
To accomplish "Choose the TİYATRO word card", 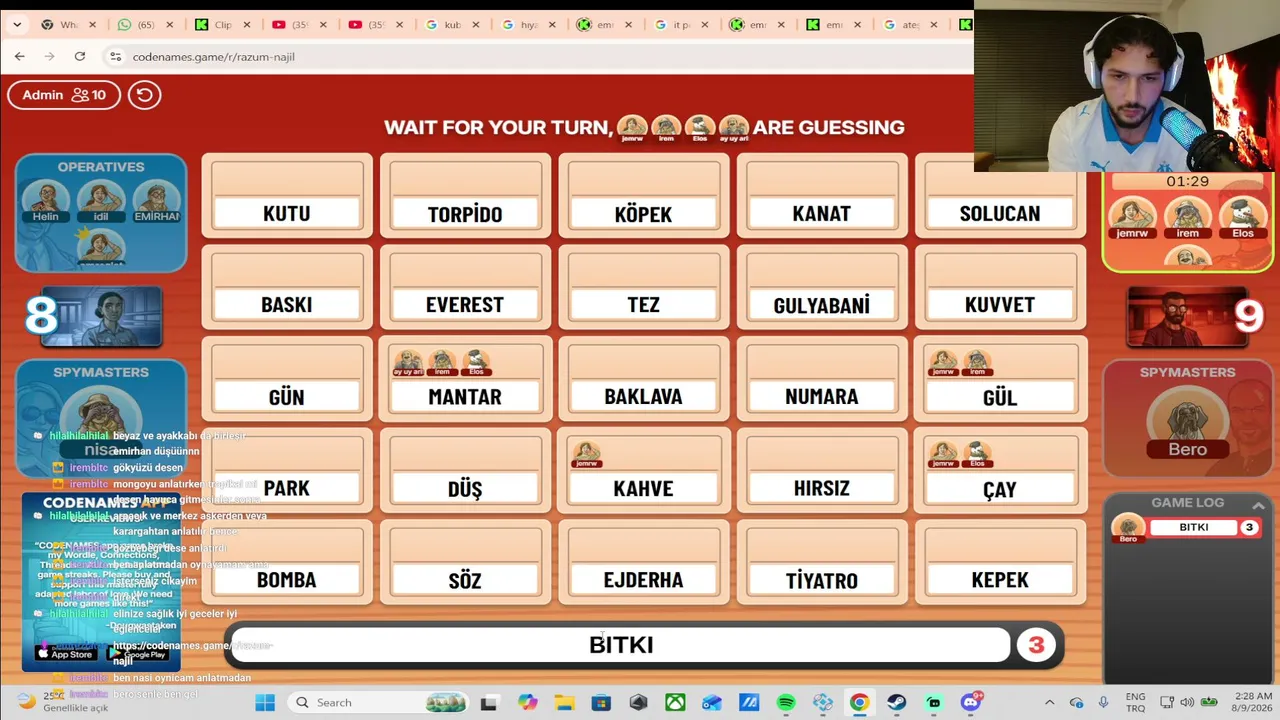I will 822,563.
